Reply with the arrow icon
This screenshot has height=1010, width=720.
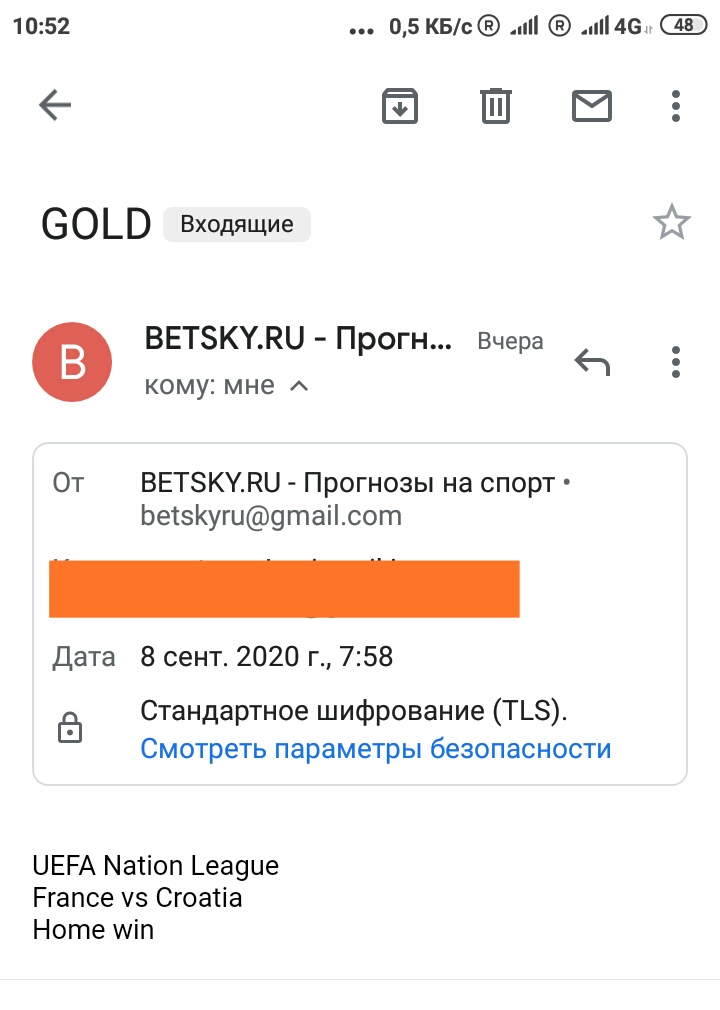[592, 362]
